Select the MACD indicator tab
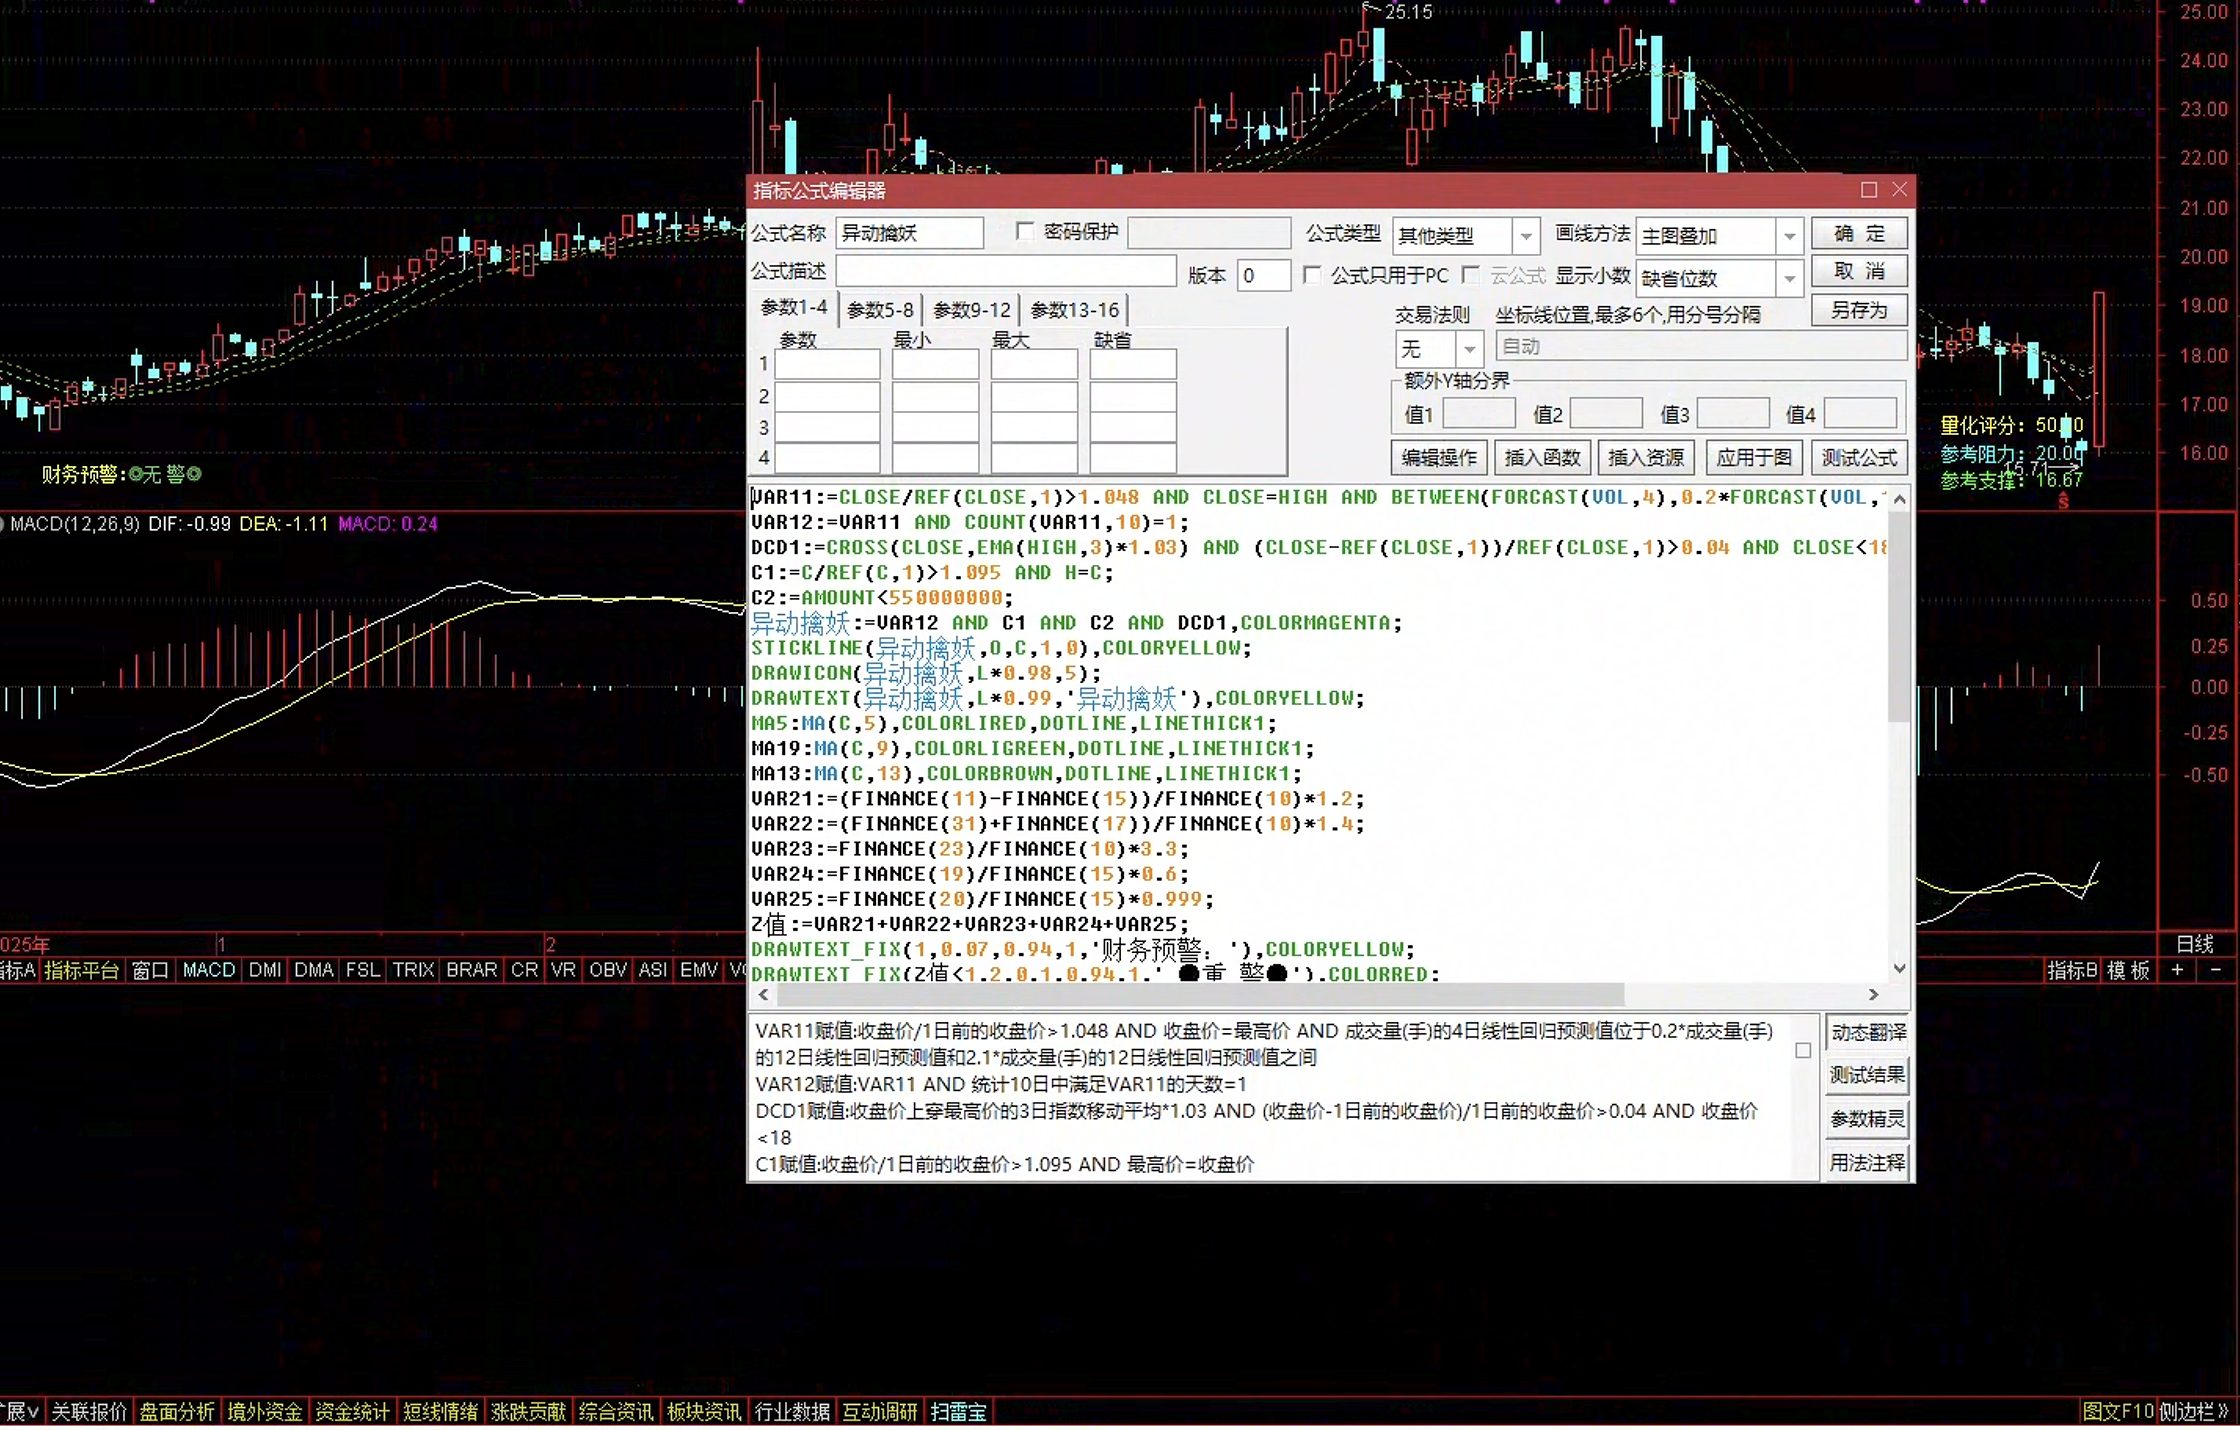Image resolution: width=2240 pixels, height=1430 pixels. [x=208, y=970]
